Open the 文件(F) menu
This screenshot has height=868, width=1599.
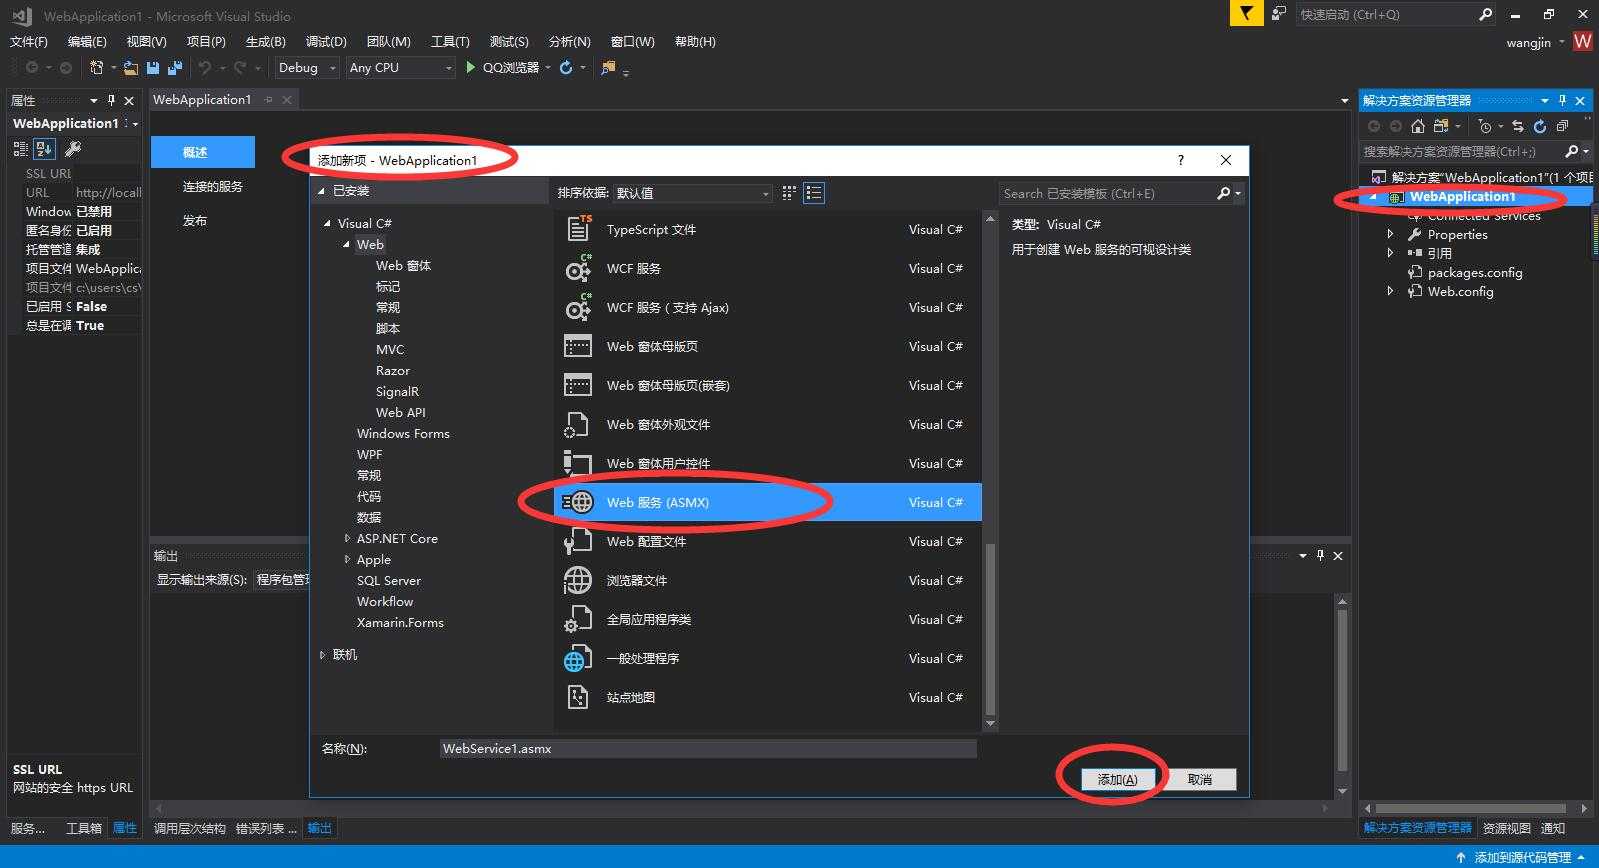point(29,41)
